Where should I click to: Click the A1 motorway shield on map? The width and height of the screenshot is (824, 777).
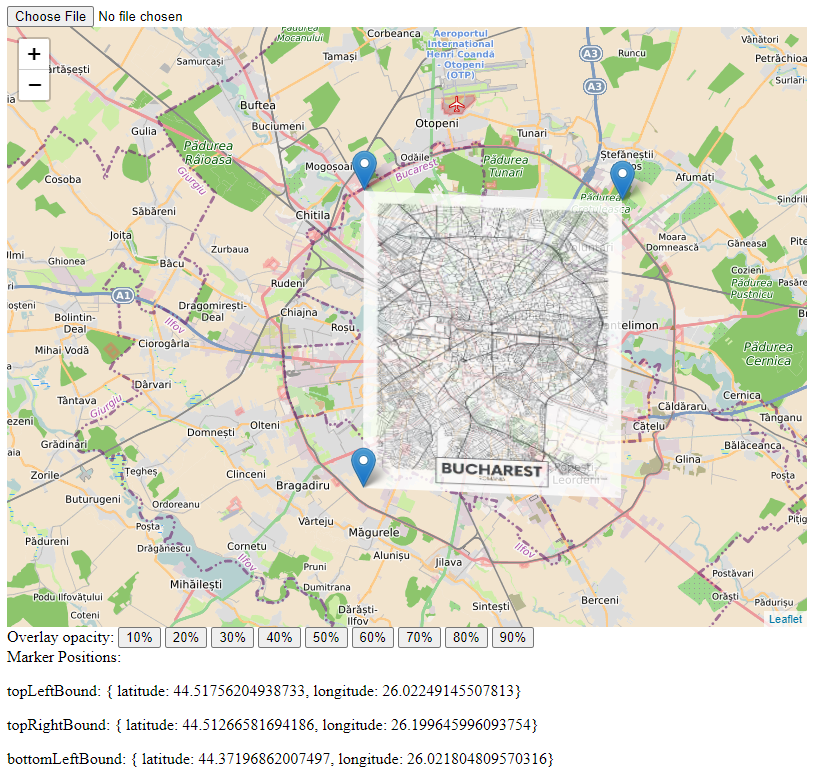123,296
